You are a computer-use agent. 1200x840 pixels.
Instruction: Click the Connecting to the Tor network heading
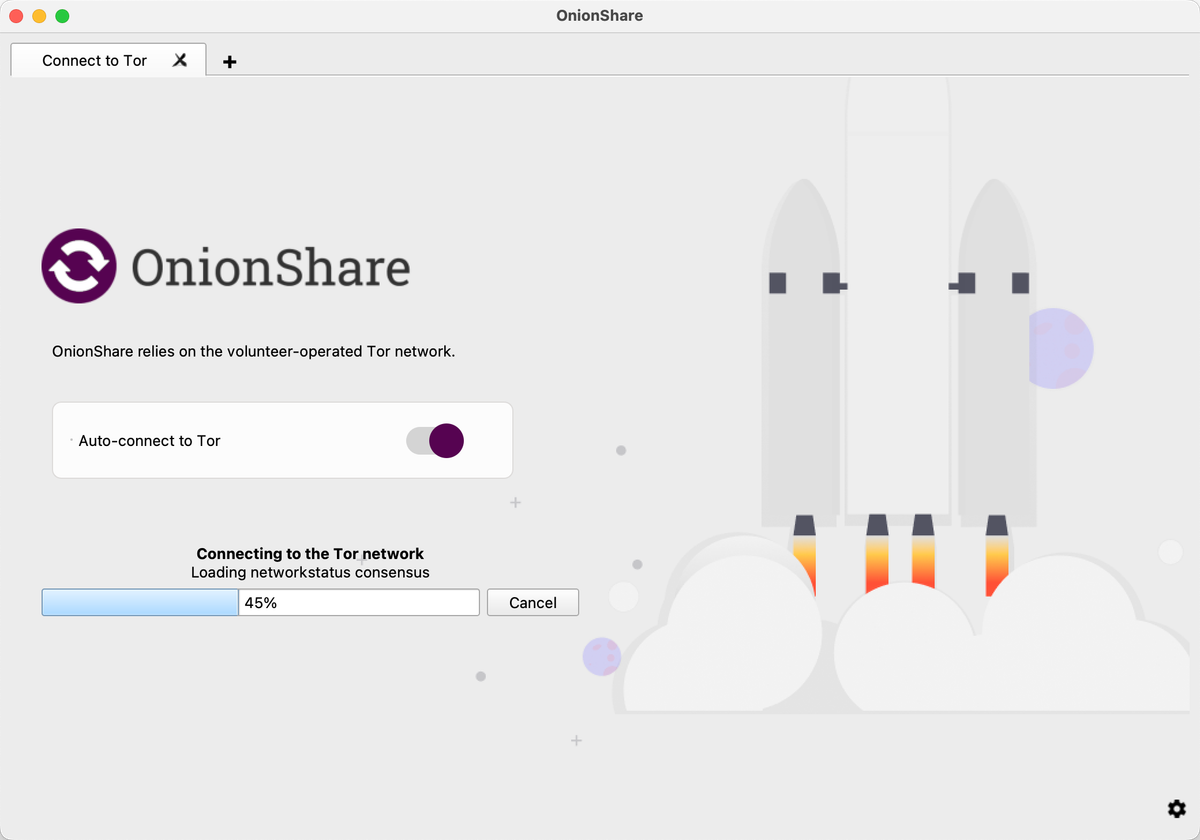click(310, 553)
